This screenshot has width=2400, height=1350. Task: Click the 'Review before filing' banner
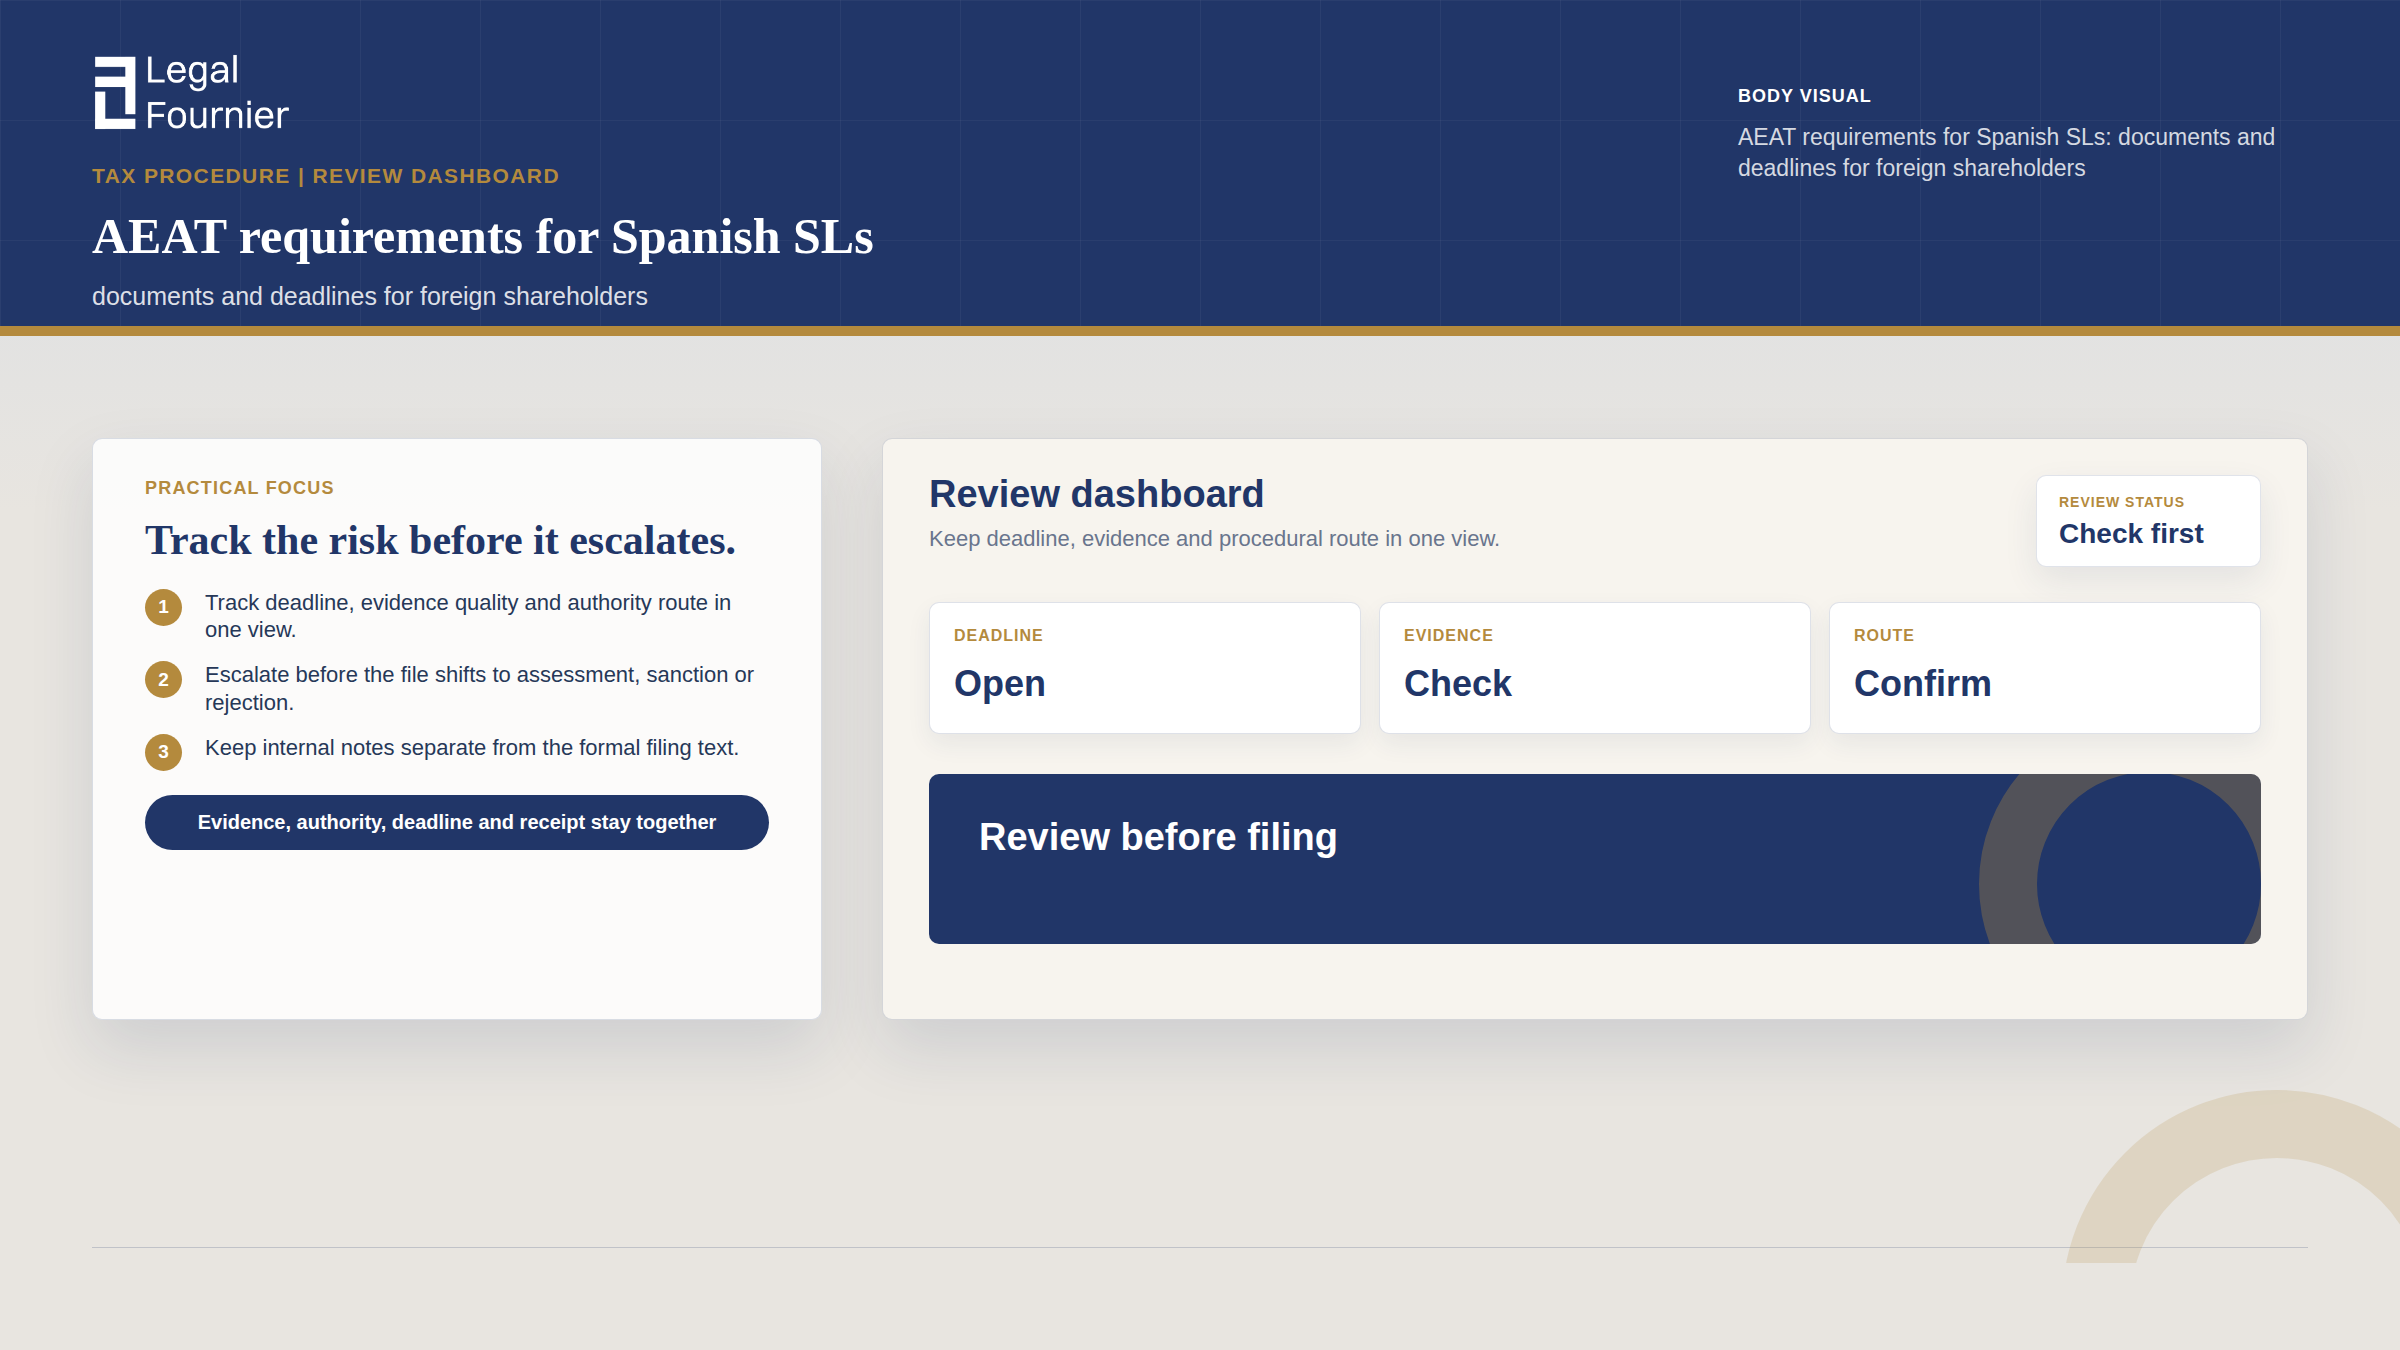(x=1595, y=859)
